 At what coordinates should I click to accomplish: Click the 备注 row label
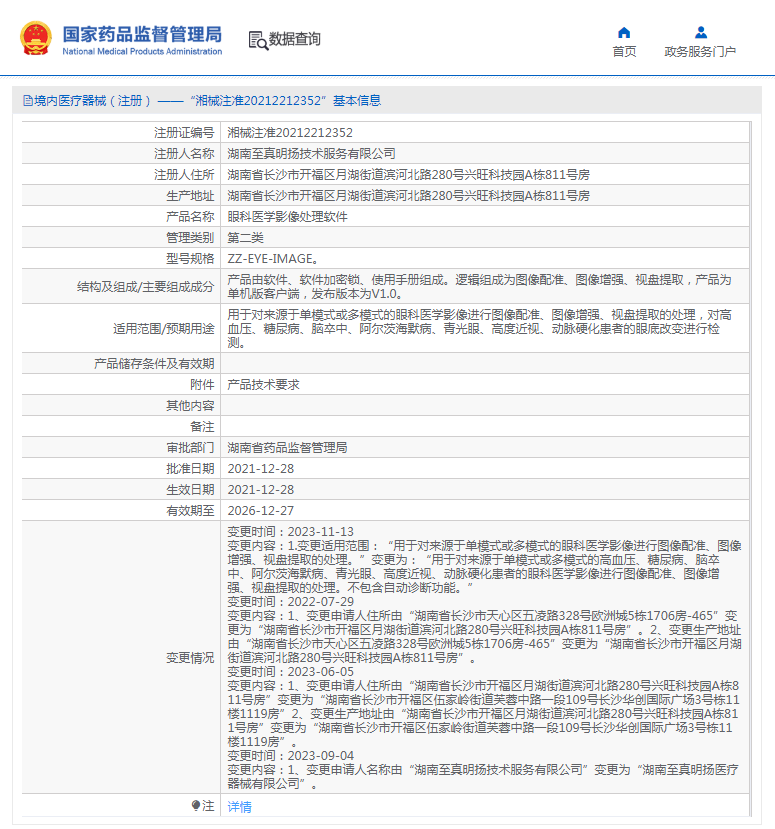tap(202, 427)
